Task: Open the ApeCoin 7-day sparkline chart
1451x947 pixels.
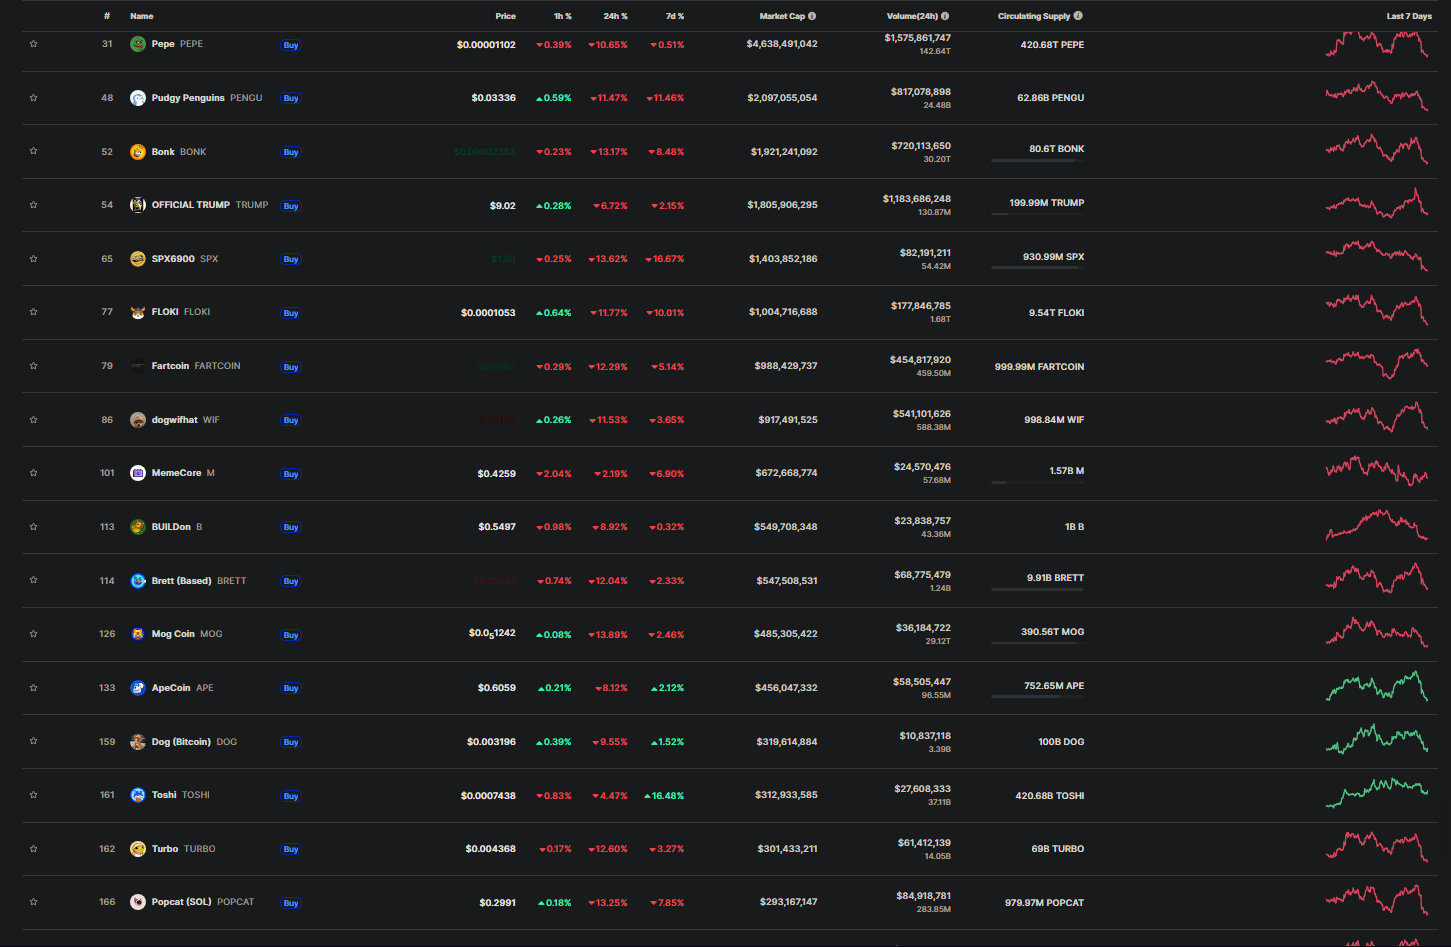Action: pyautogui.click(x=1377, y=686)
